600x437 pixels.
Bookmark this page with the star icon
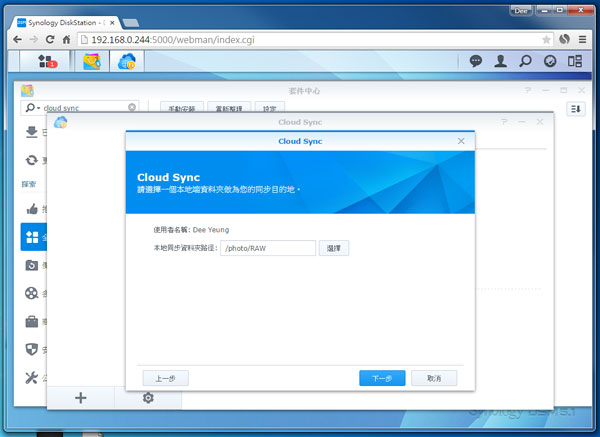(546, 39)
